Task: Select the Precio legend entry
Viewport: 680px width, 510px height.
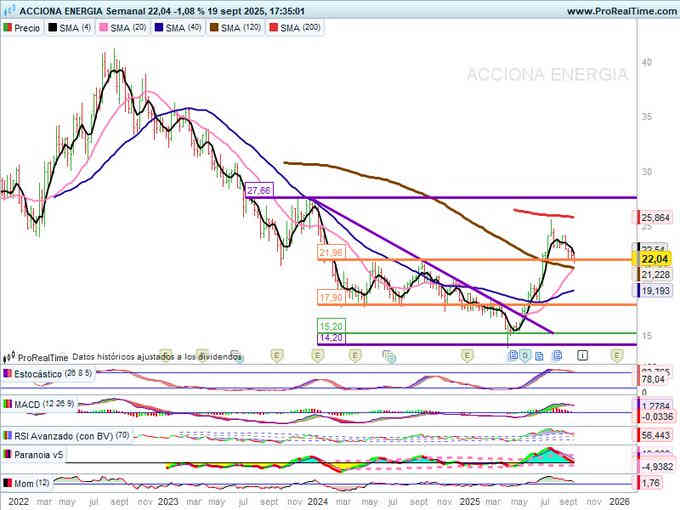Action: coord(22,28)
